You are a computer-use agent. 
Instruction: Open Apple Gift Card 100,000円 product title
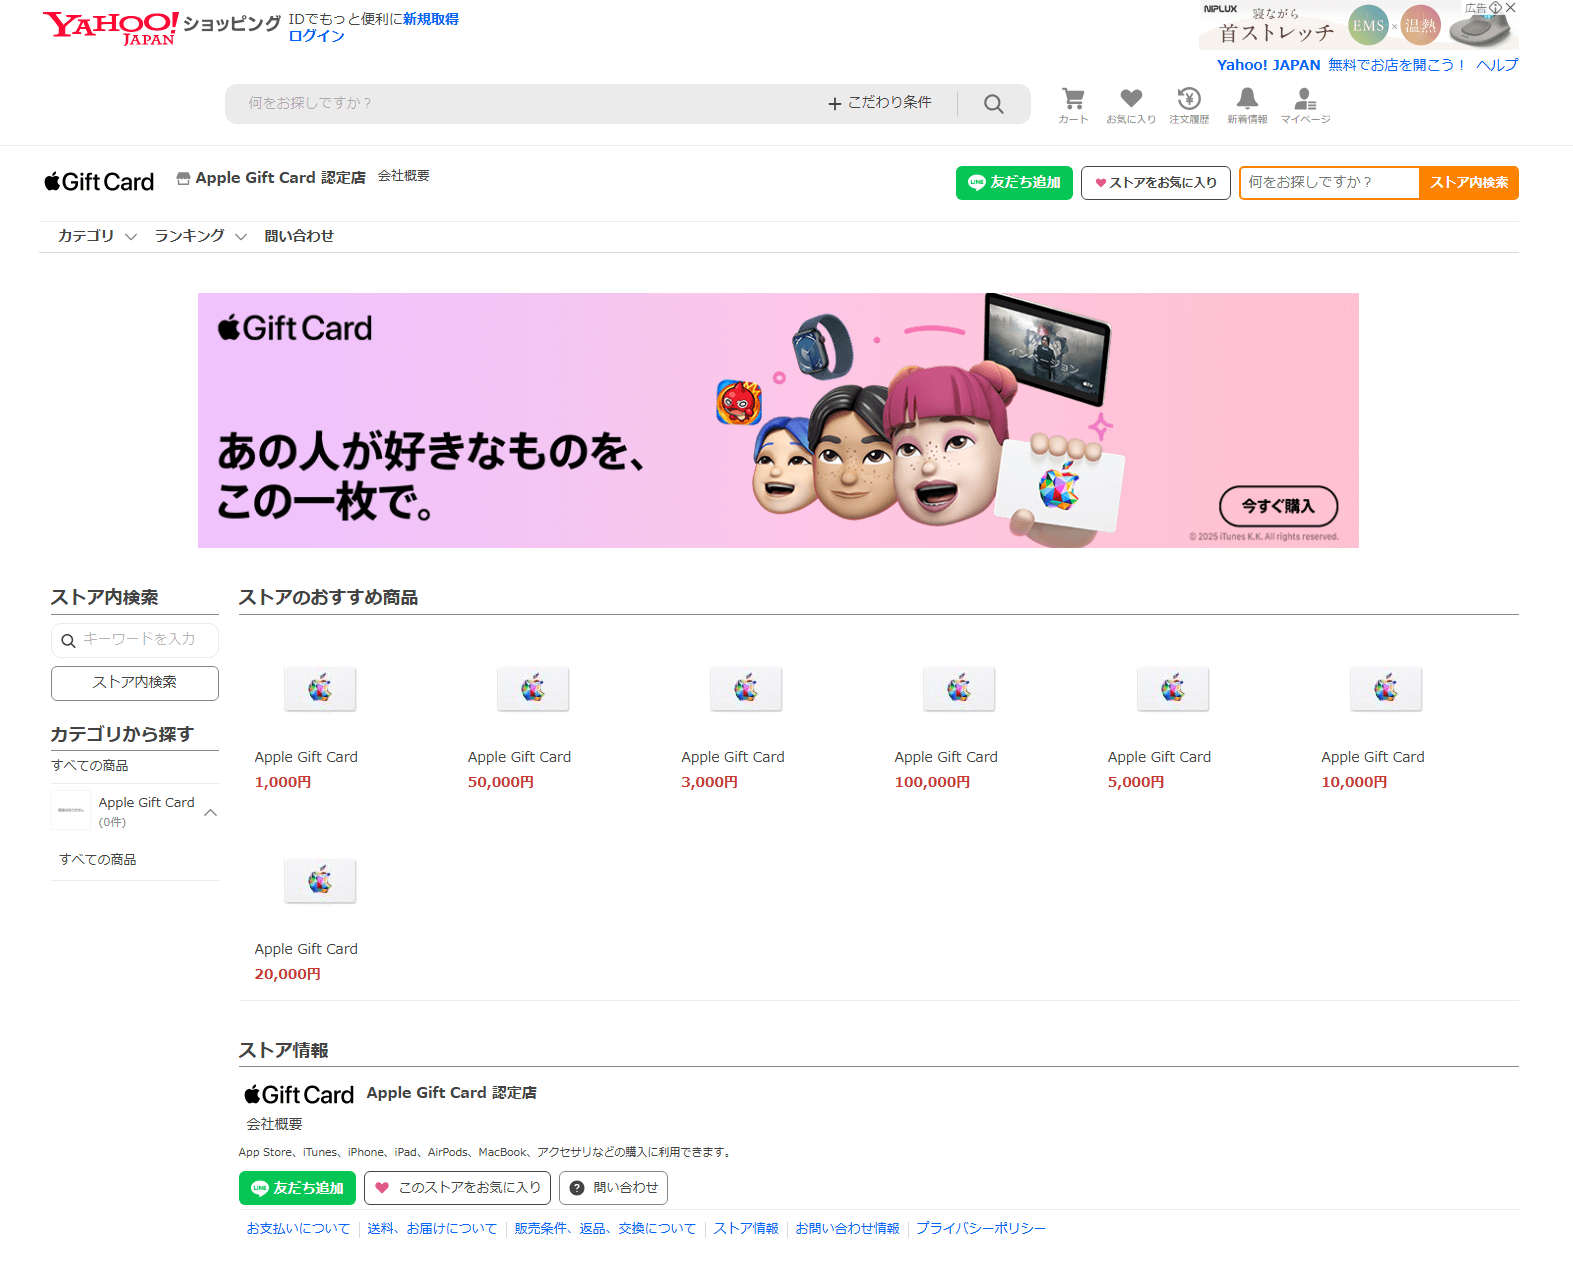tap(946, 757)
